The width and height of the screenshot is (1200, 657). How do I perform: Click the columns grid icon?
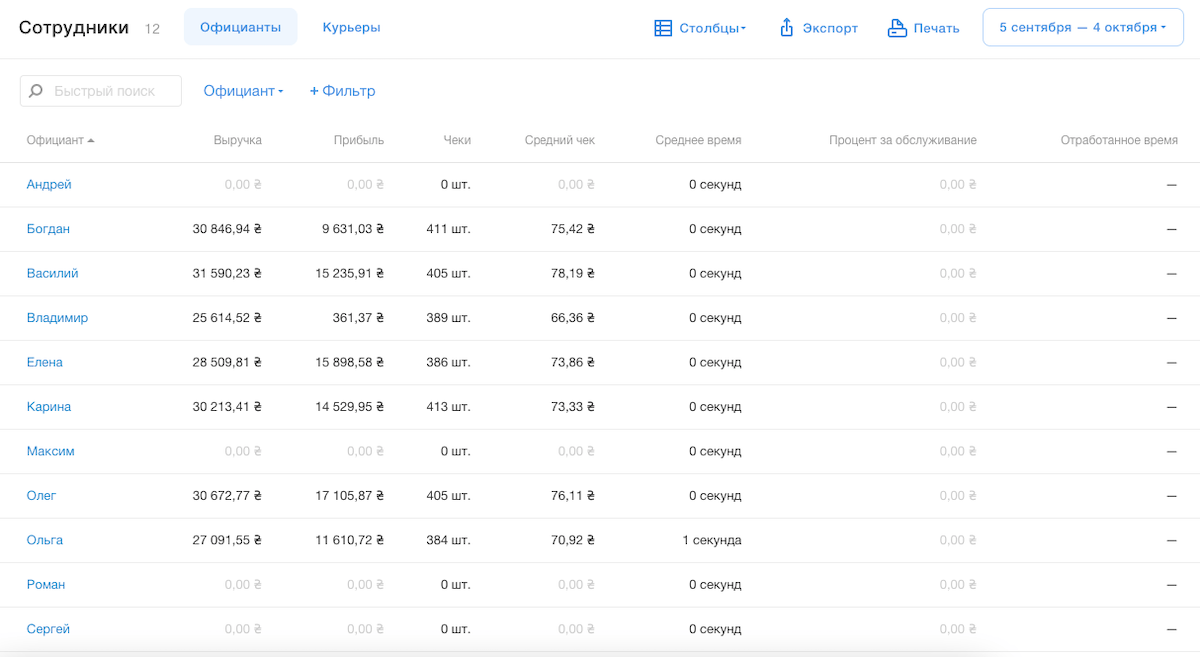(663, 28)
